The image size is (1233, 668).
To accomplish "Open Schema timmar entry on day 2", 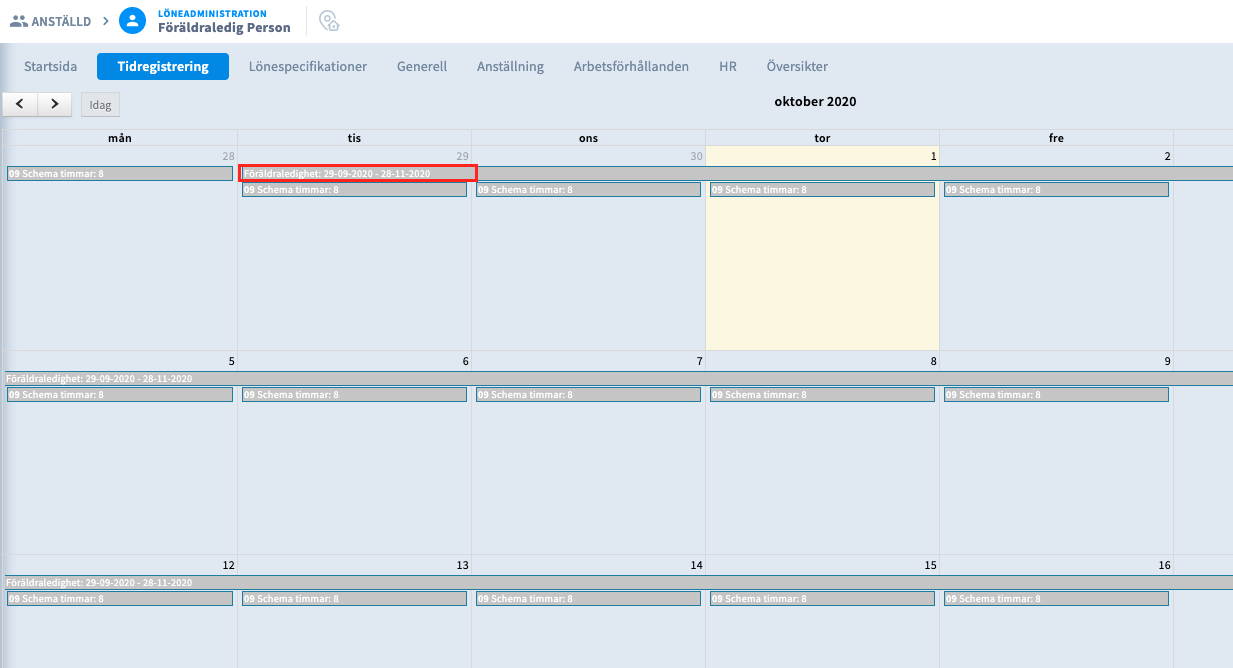I will click(x=1056, y=189).
